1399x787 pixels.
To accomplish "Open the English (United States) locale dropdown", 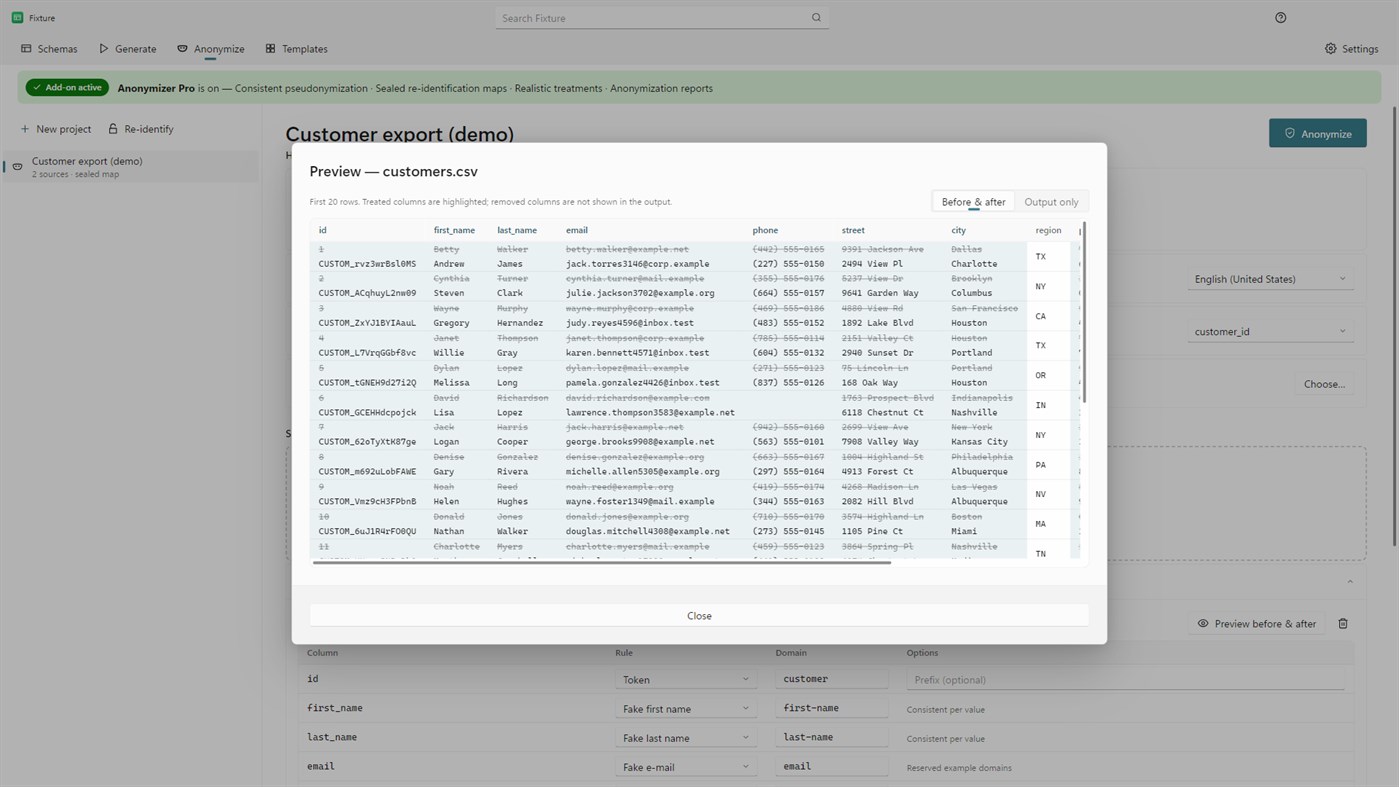I will pyautogui.click(x=1270, y=279).
